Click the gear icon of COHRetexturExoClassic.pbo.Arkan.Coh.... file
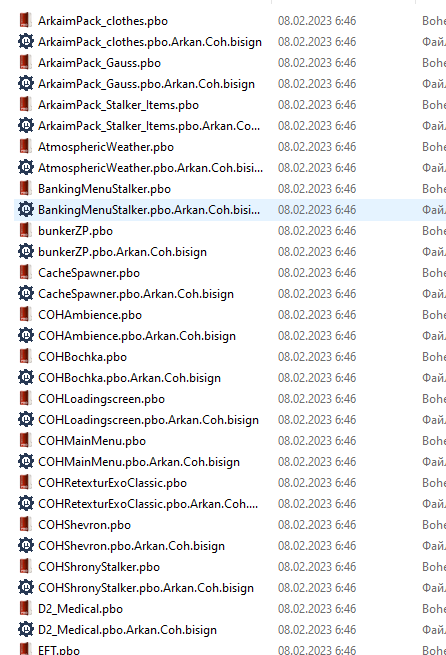The image size is (446, 655). coord(25,503)
